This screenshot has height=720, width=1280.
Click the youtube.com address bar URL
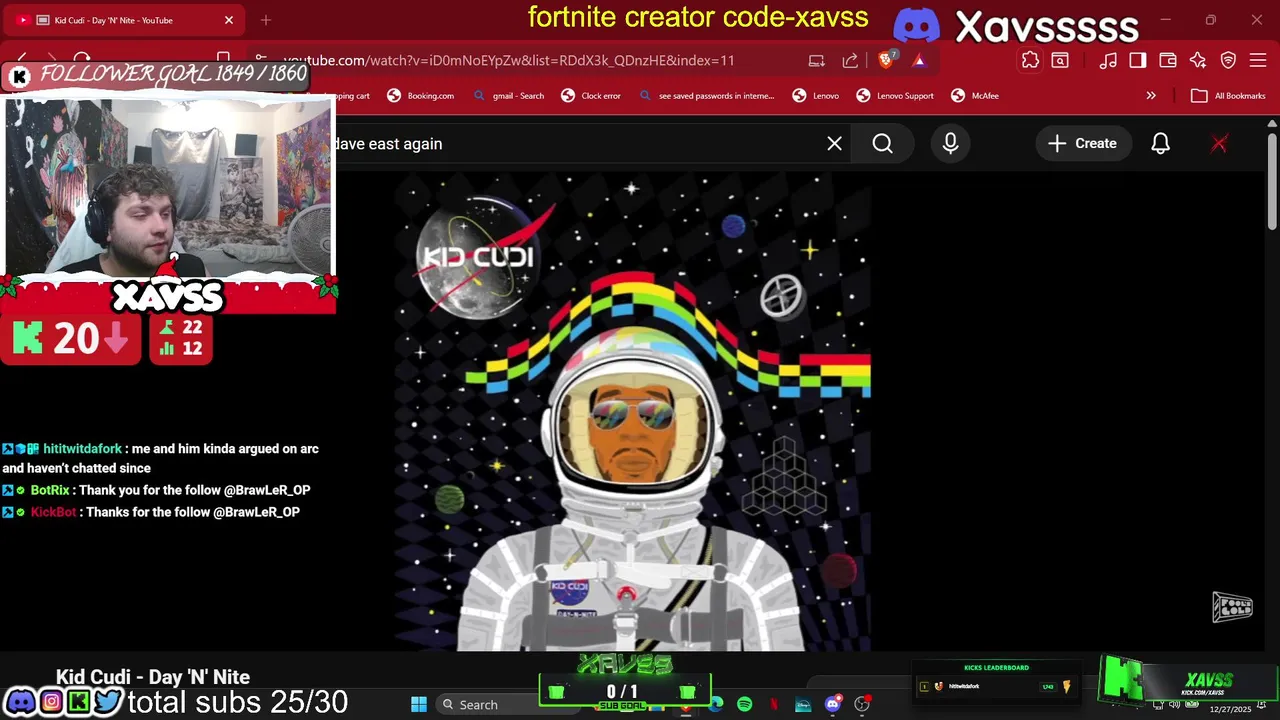(510, 60)
